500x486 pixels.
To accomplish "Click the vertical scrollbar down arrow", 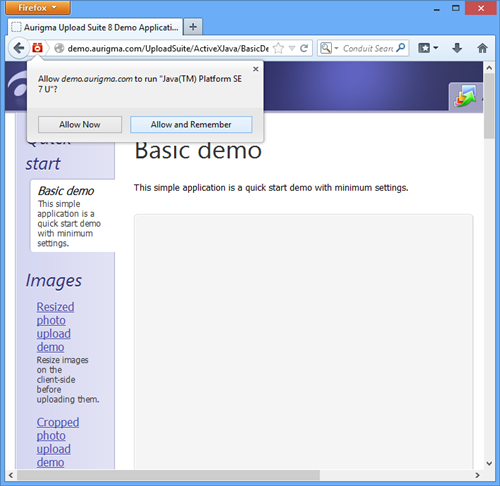I will click(489, 463).
